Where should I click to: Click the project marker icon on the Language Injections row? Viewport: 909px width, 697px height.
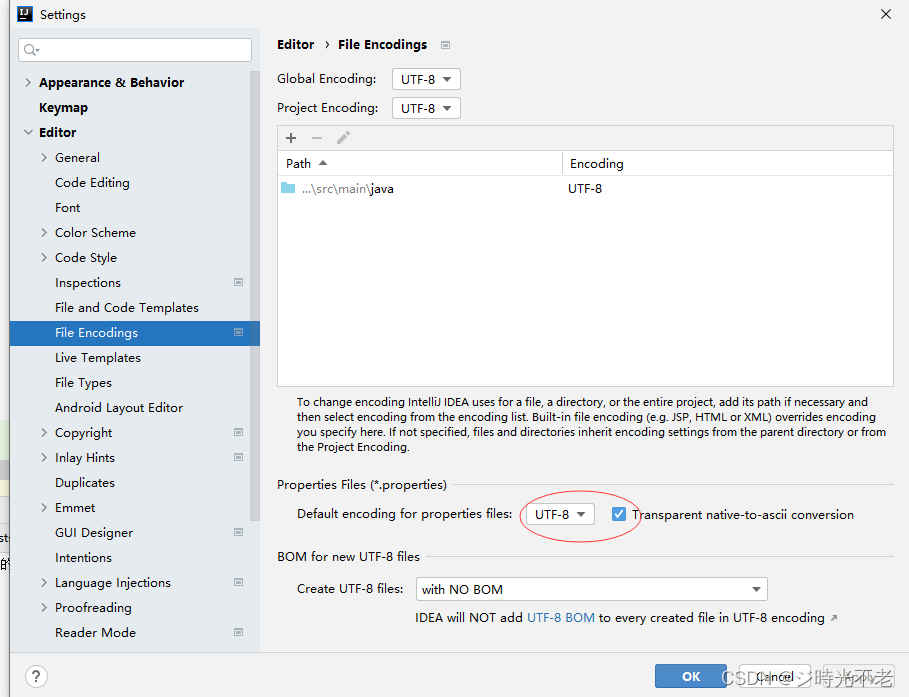[238, 582]
